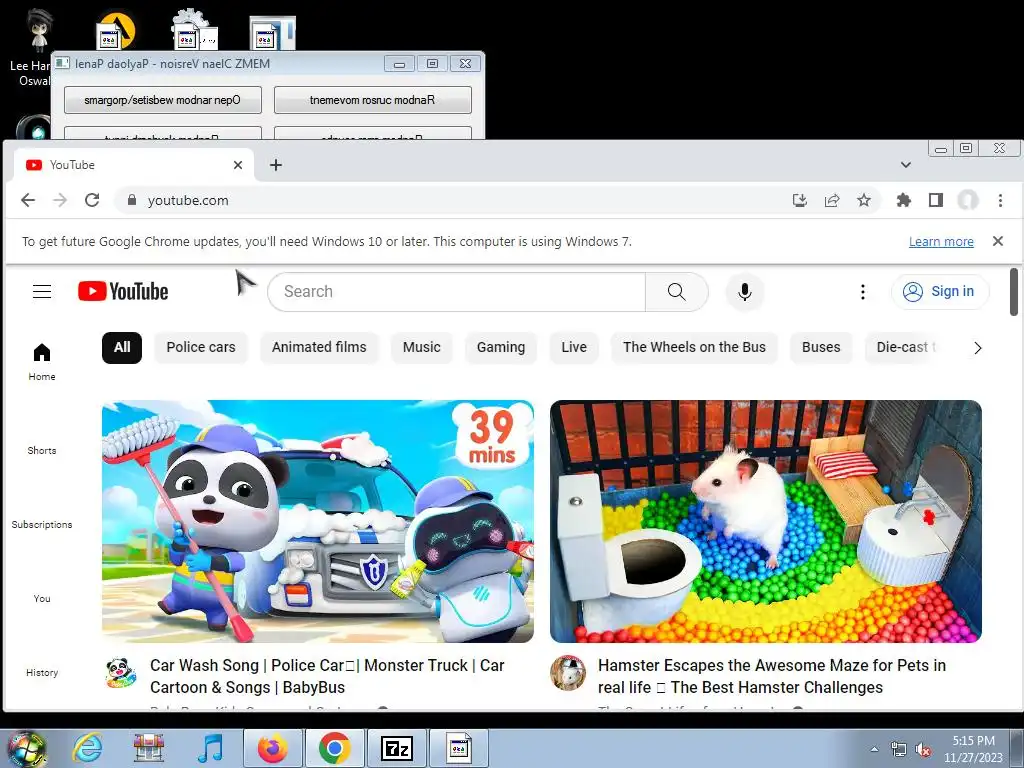
Task: Open Firefox from taskbar
Action: pos(272,748)
